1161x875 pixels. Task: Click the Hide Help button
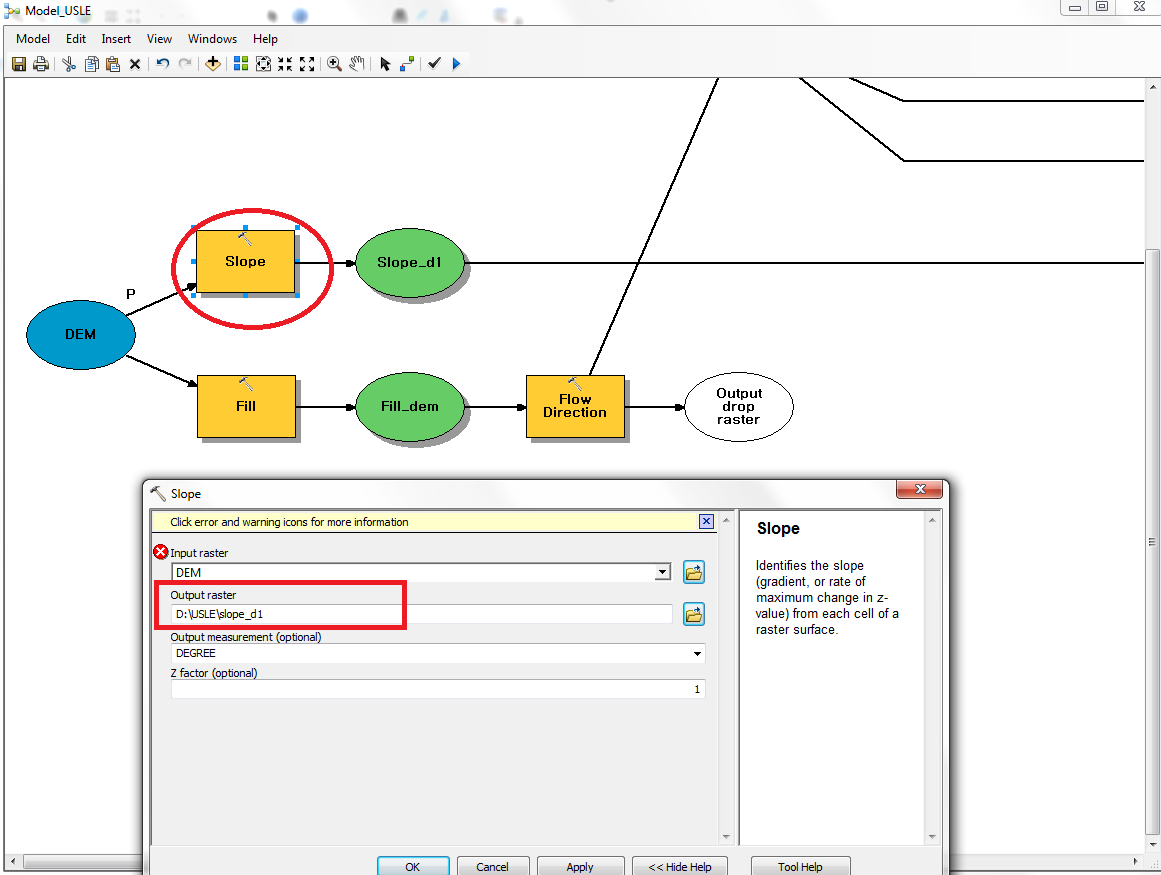680,866
